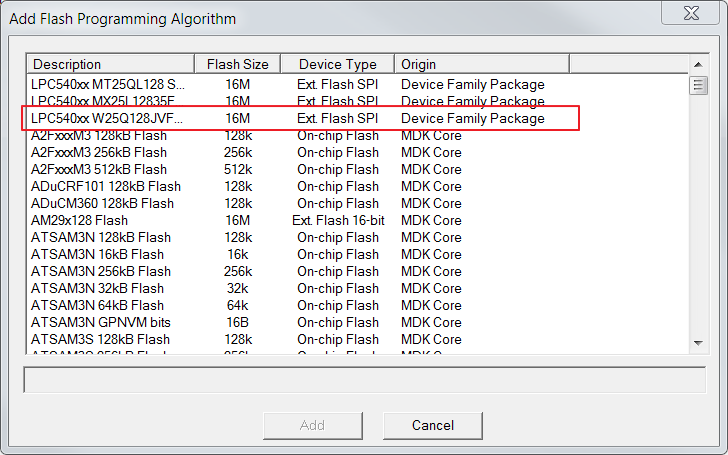Close the Add Flash Programming Algorithm dialog
This screenshot has width=728, height=455.
691,13
